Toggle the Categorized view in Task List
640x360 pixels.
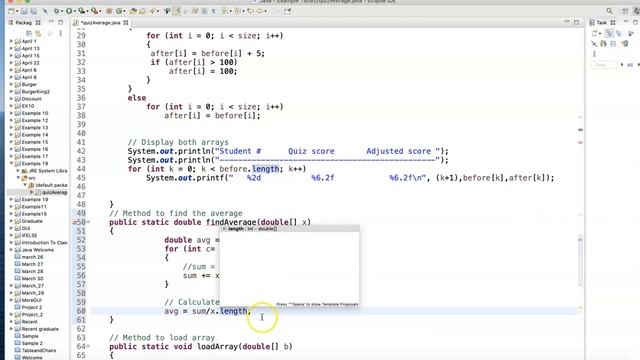[x=609, y=33]
